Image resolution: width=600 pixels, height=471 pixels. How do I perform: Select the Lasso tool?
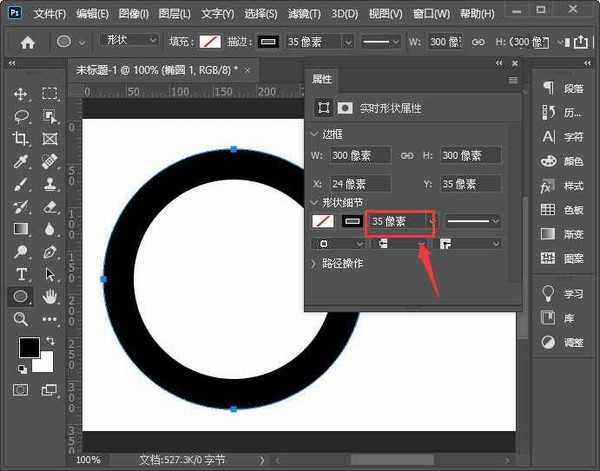click(x=21, y=116)
